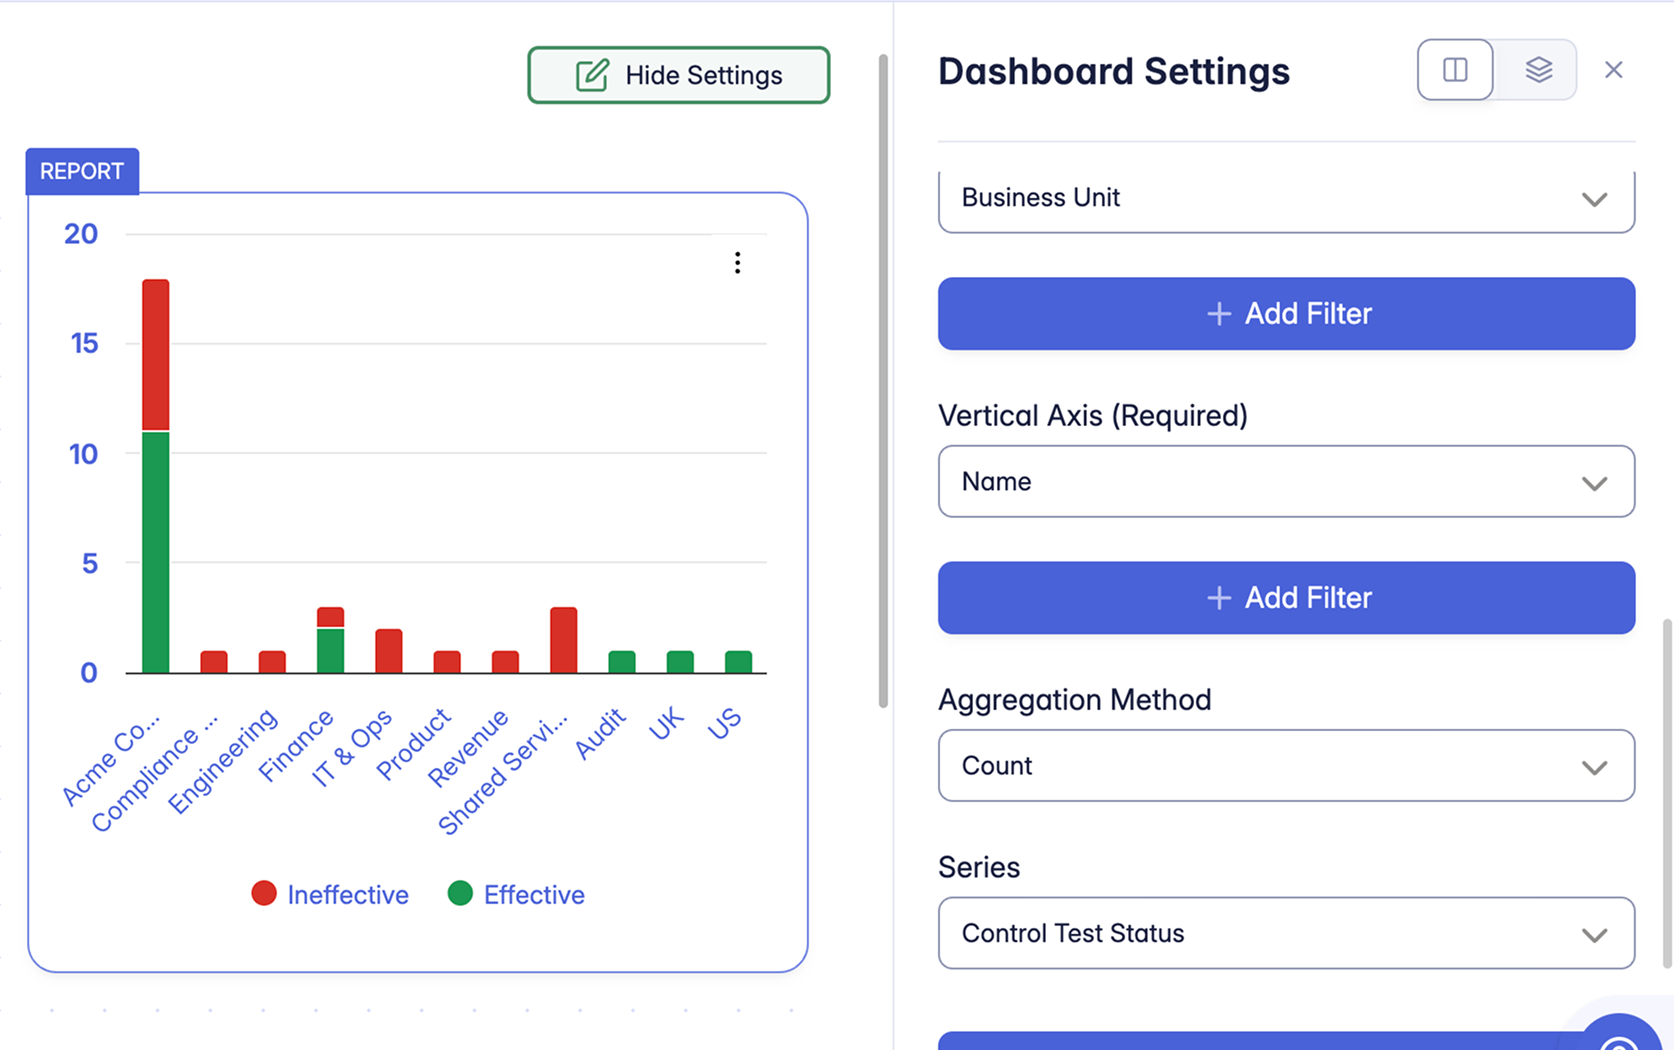The height and width of the screenshot is (1050, 1674).
Task: Click the red Shared Services bar
Action: click(564, 640)
